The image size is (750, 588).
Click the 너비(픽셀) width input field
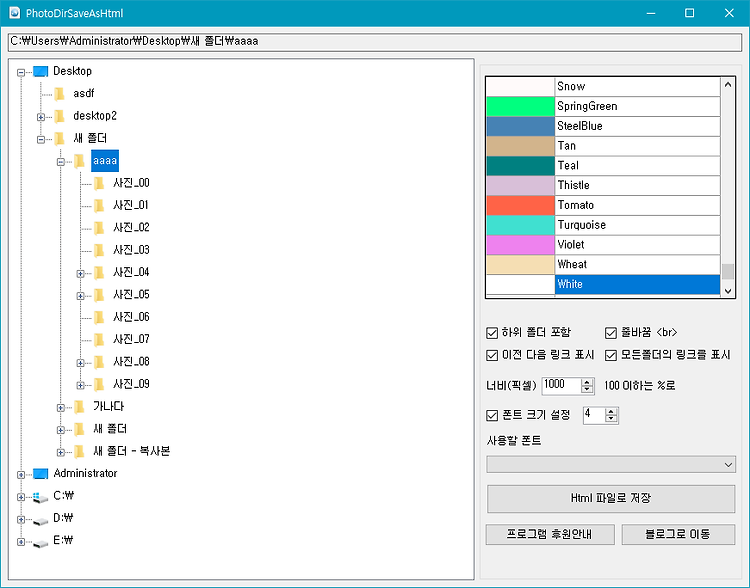click(x=561, y=385)
